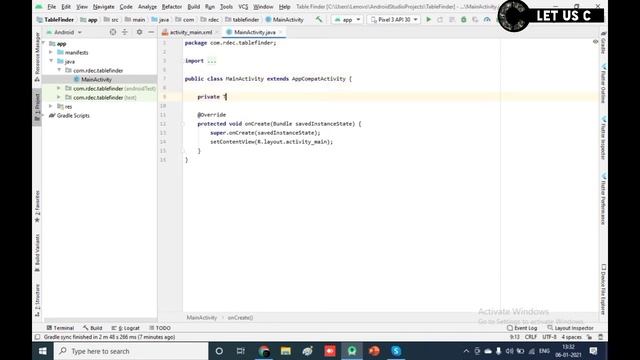This screenshot has height=360, width=640.
Task: Open the File menu
Action: (51, 7)
